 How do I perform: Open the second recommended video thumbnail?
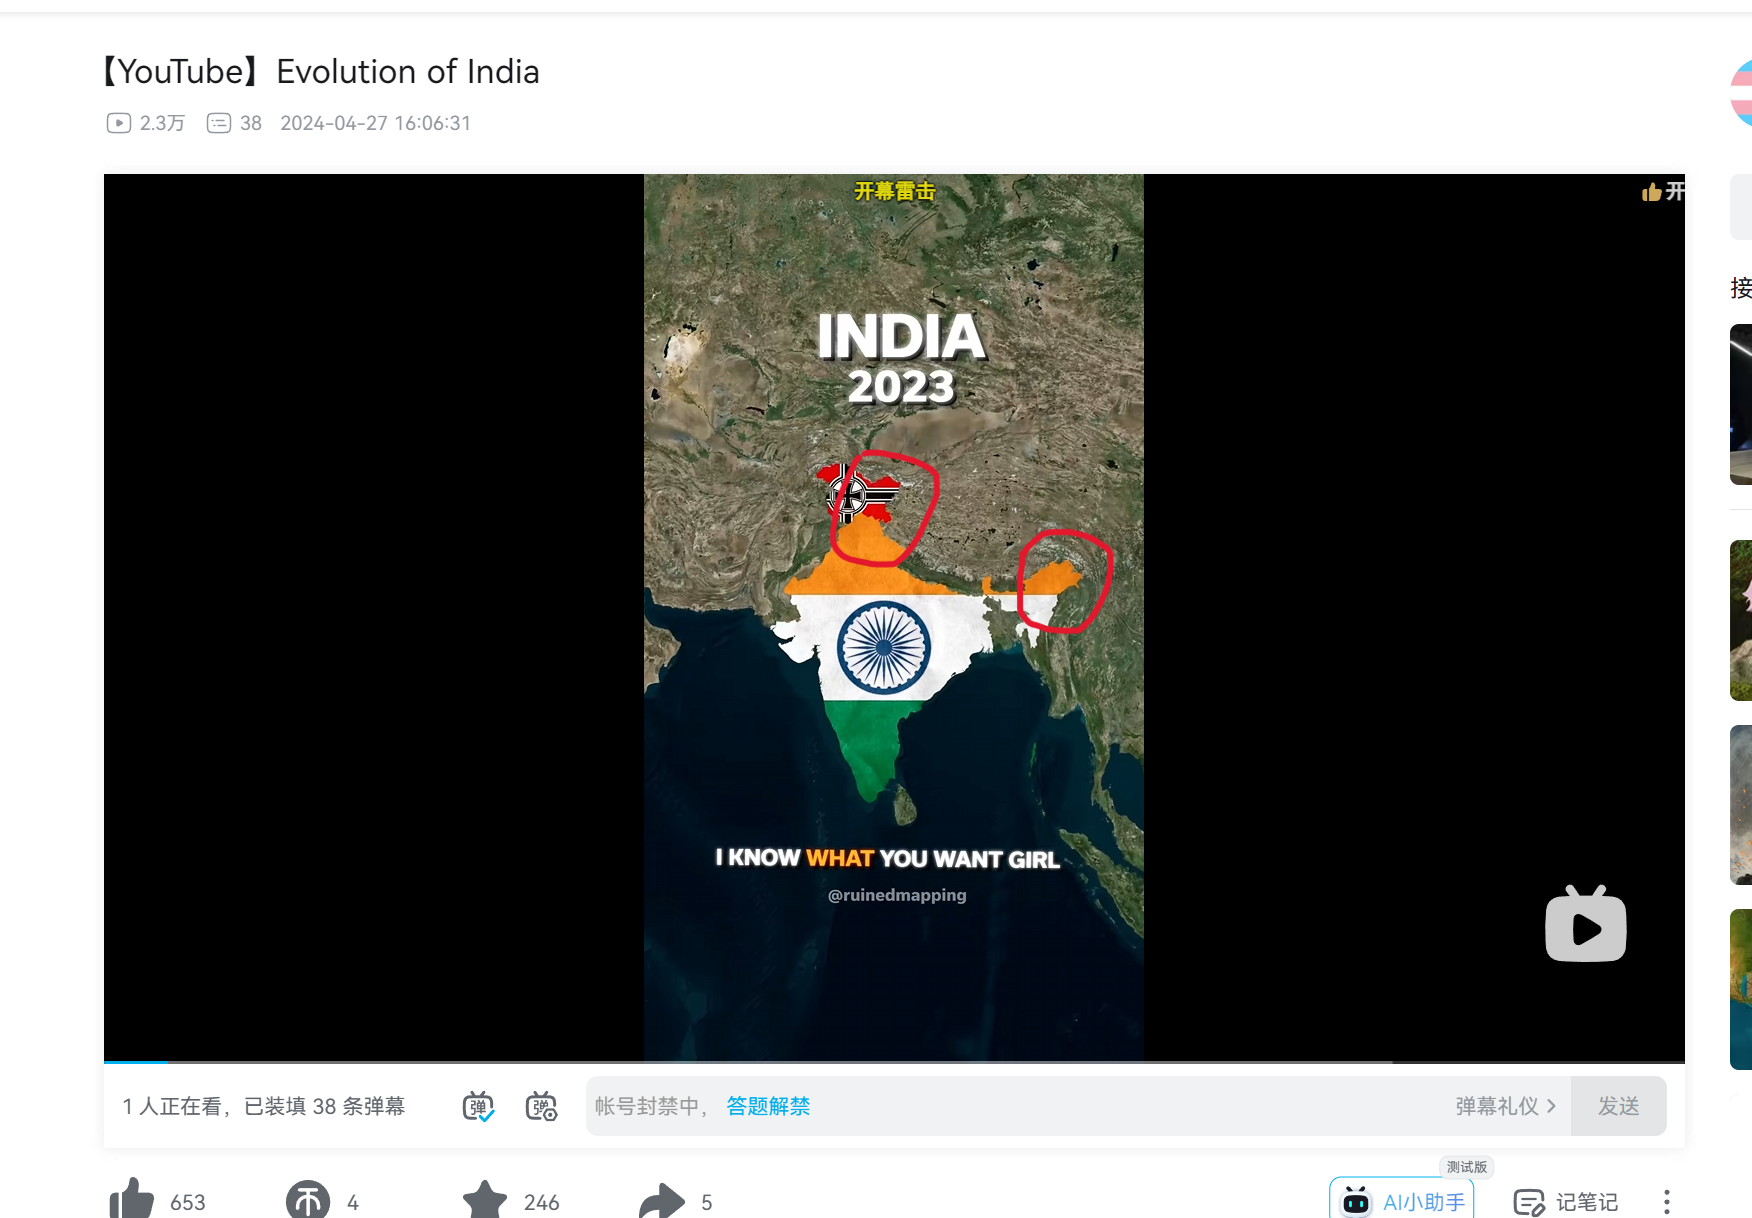[x=1740, y=620]
